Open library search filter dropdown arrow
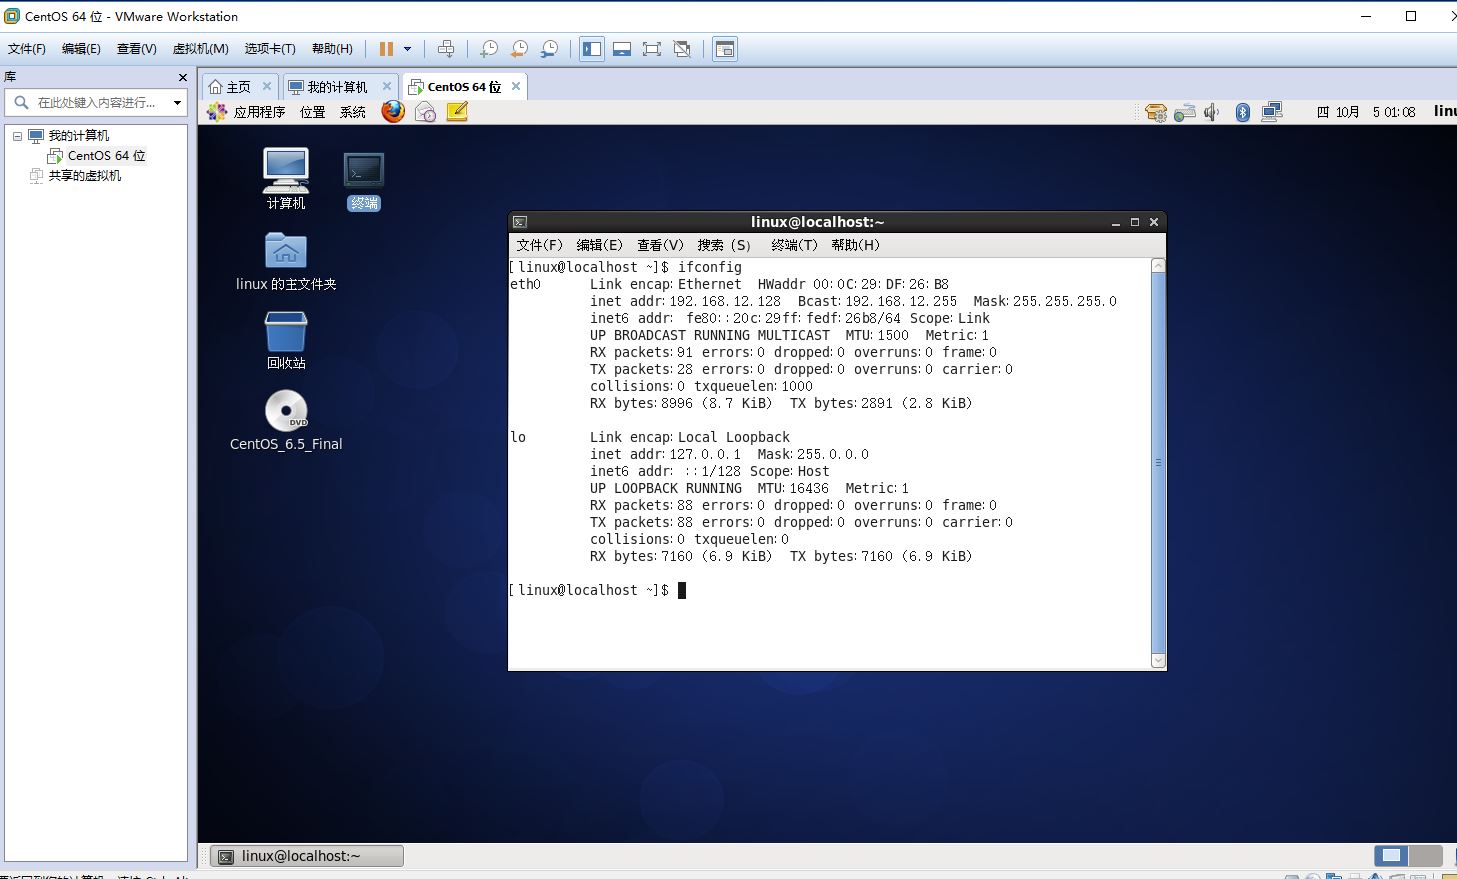This screenshot has height=879, width=1457. (x=177, y=102)
